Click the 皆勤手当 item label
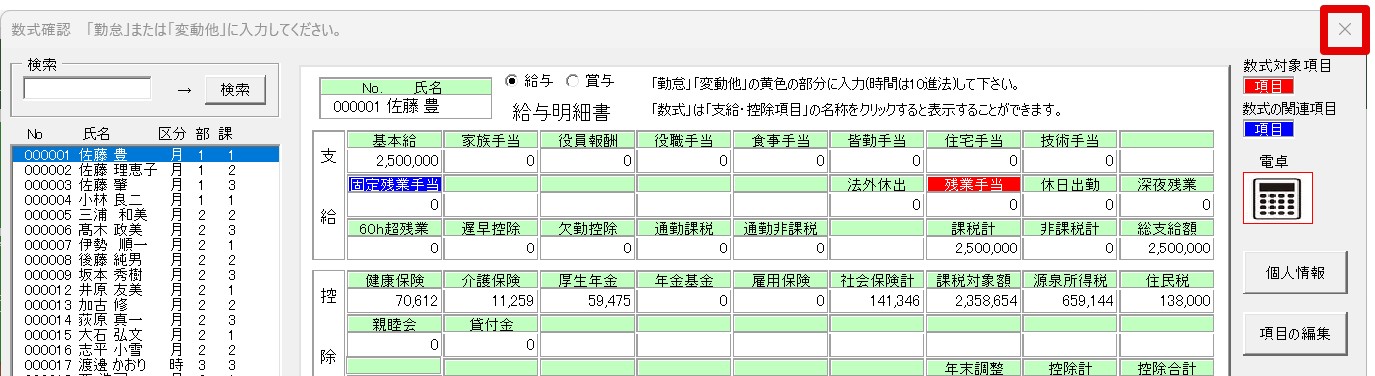This screenshot has width=1375, height=376. (x=877, y=140)
